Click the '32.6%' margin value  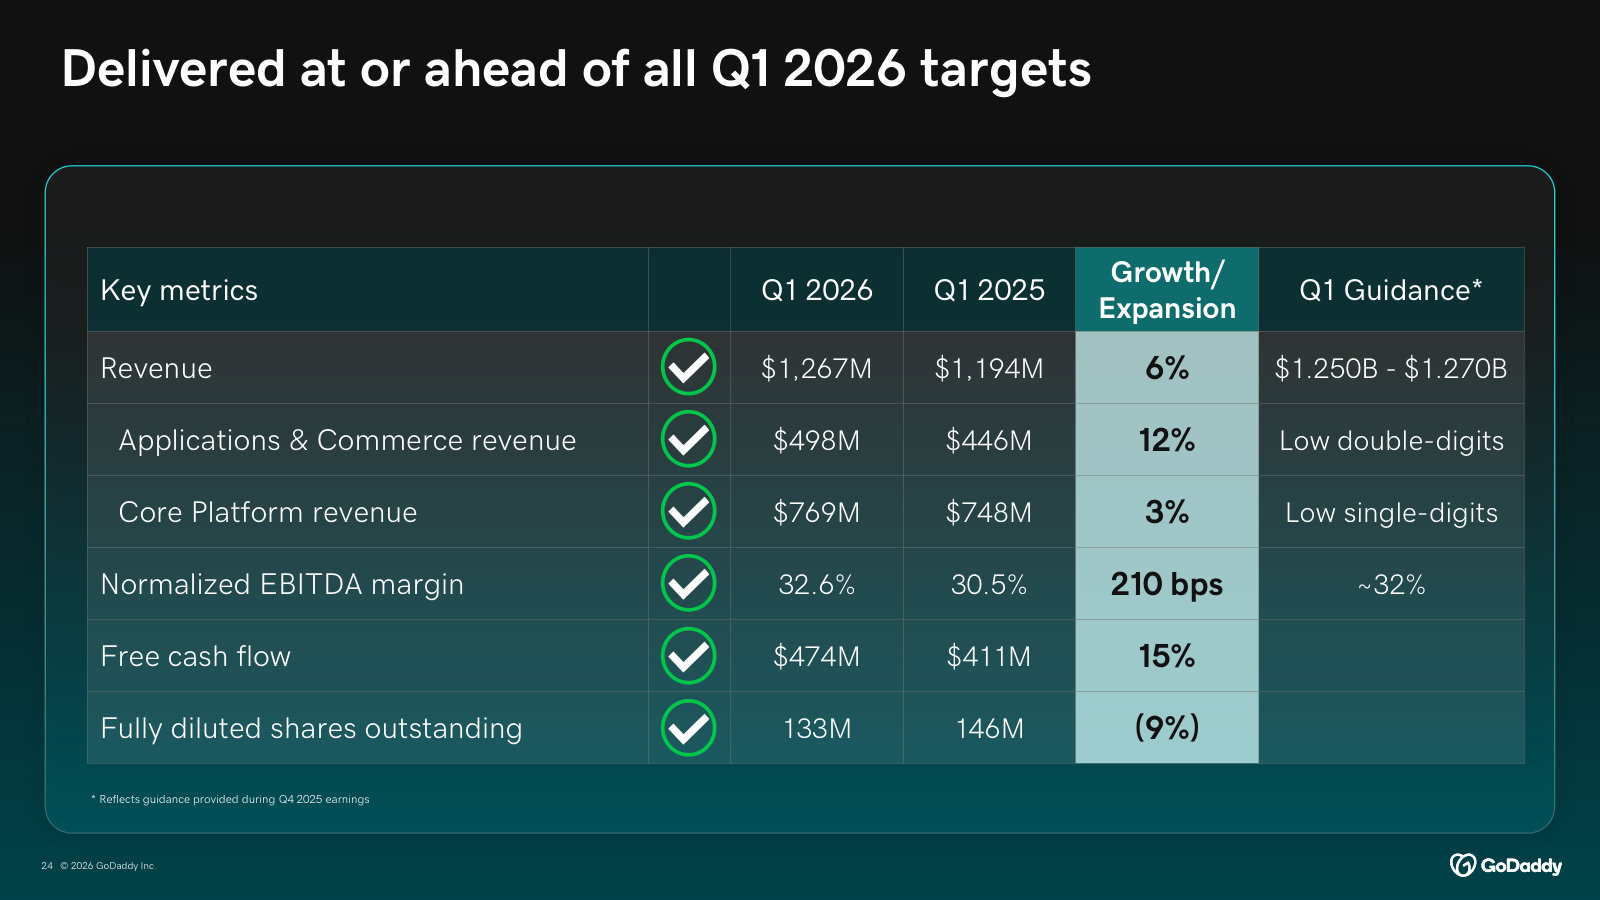coord(817,584)
